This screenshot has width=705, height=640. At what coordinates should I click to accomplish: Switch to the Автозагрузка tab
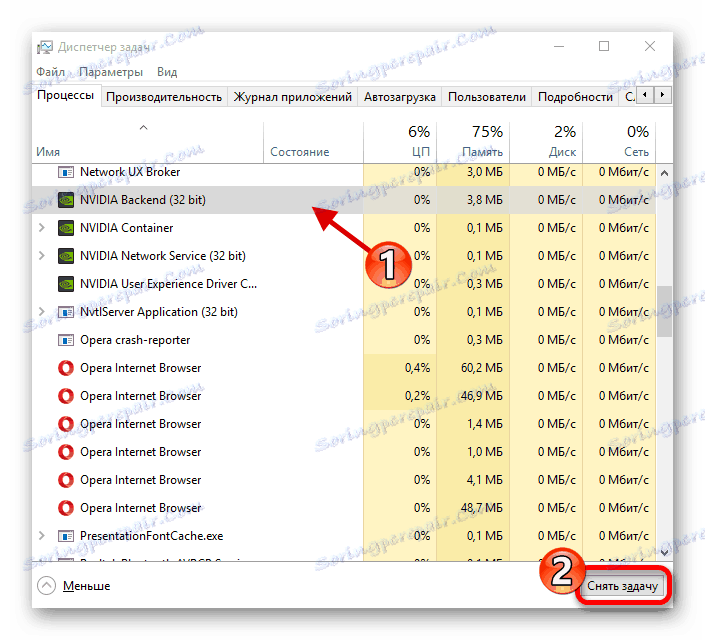tap(400, 97)
